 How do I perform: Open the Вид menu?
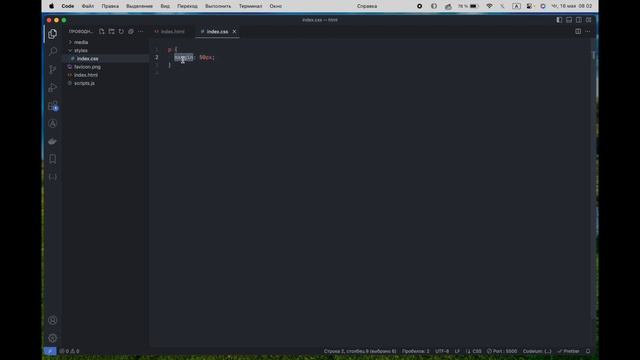tap(165, 6)
